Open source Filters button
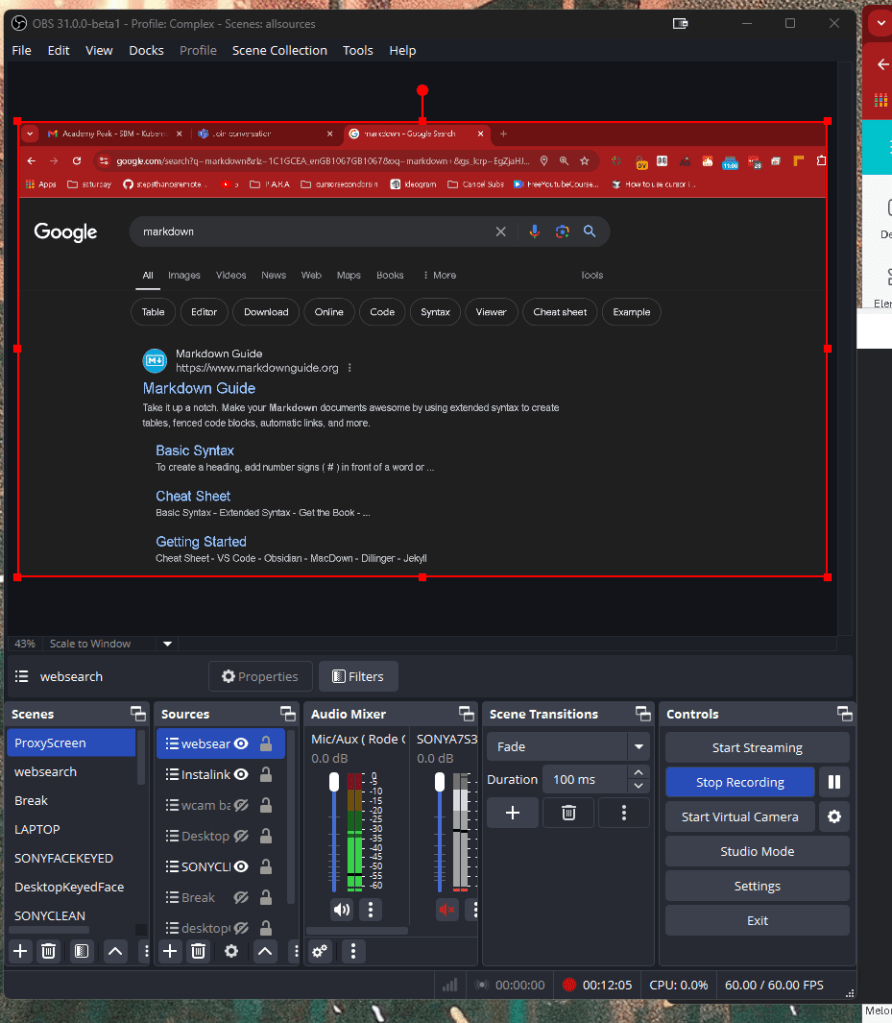This screenshot has width=892, height=1023. [x=358, y=677]
